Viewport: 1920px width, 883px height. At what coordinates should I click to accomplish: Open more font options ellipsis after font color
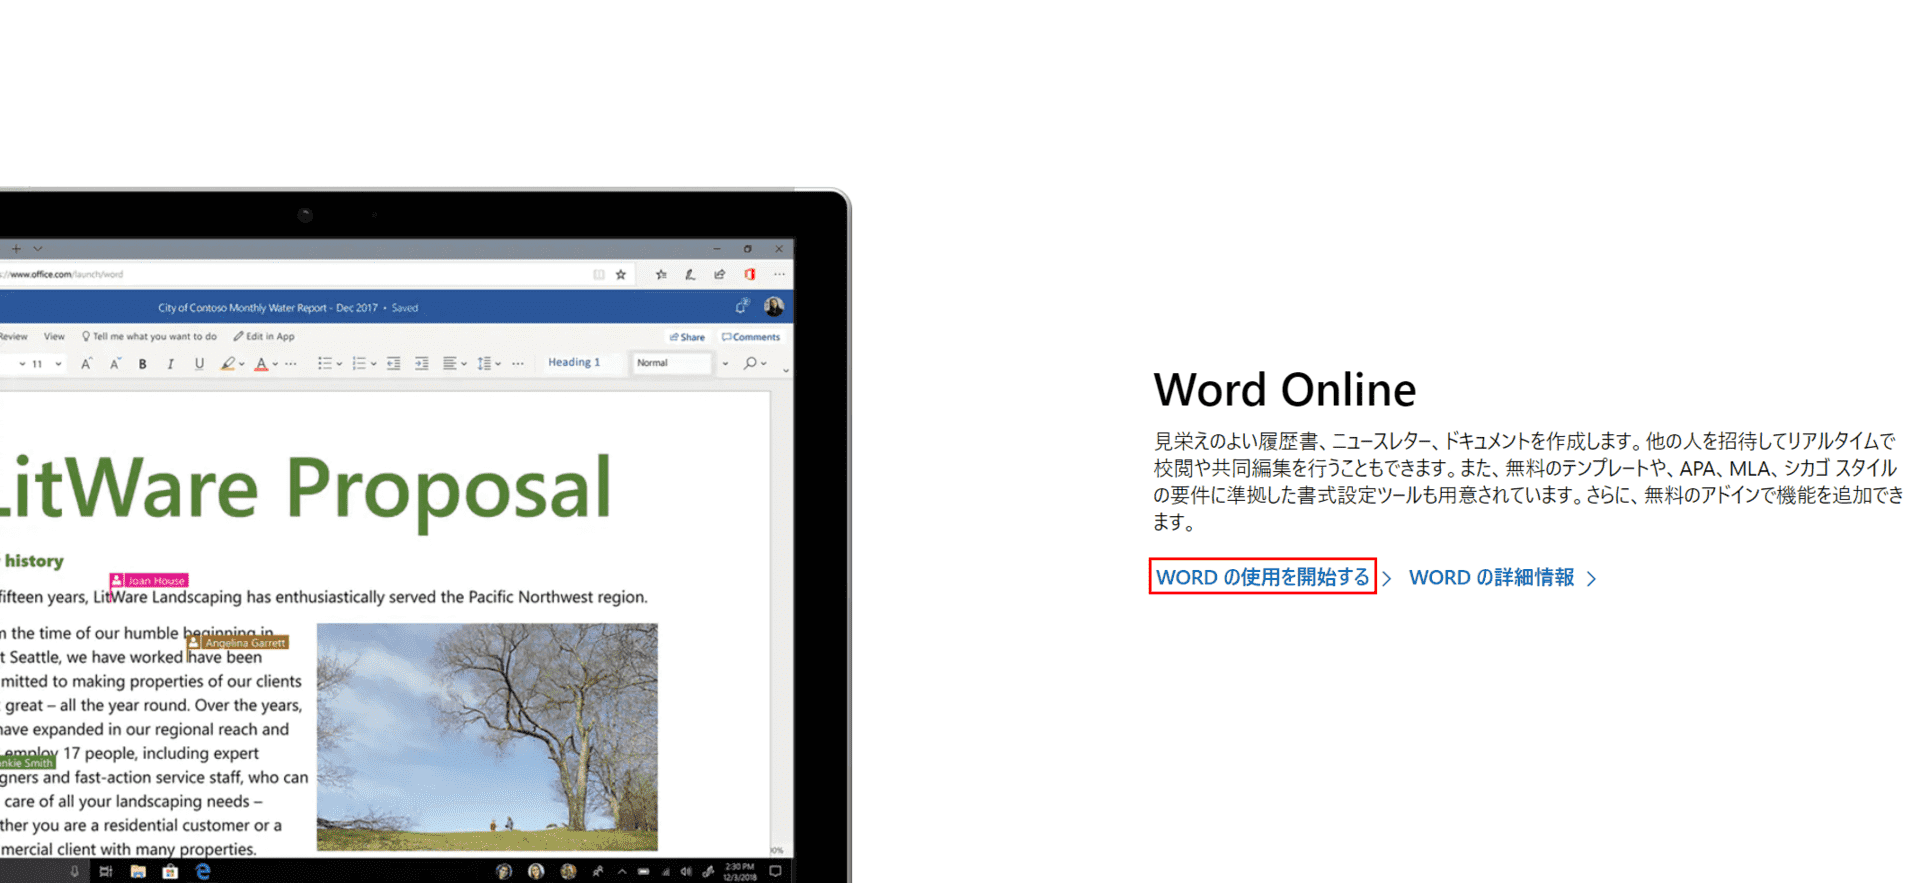tap(291, 364)
